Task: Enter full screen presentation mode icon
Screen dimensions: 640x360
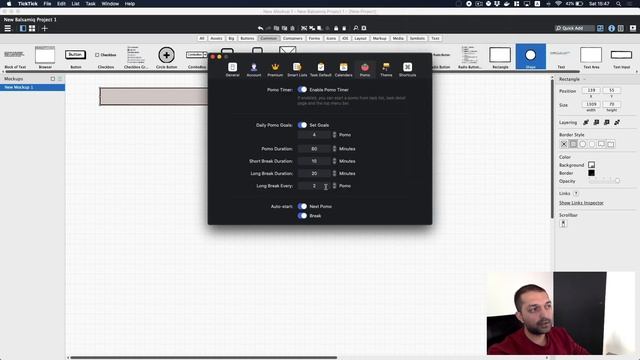Action: (633, 28)
